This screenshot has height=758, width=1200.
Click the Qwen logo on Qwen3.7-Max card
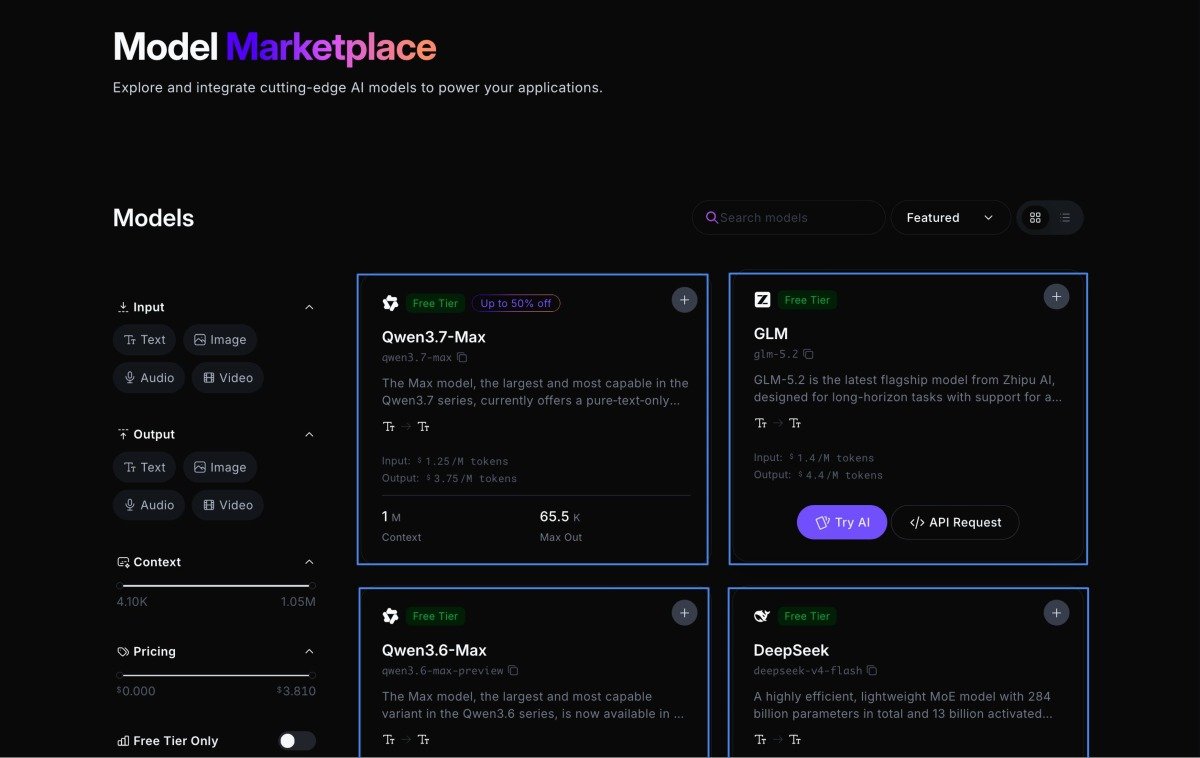click(x=390, y=303)
